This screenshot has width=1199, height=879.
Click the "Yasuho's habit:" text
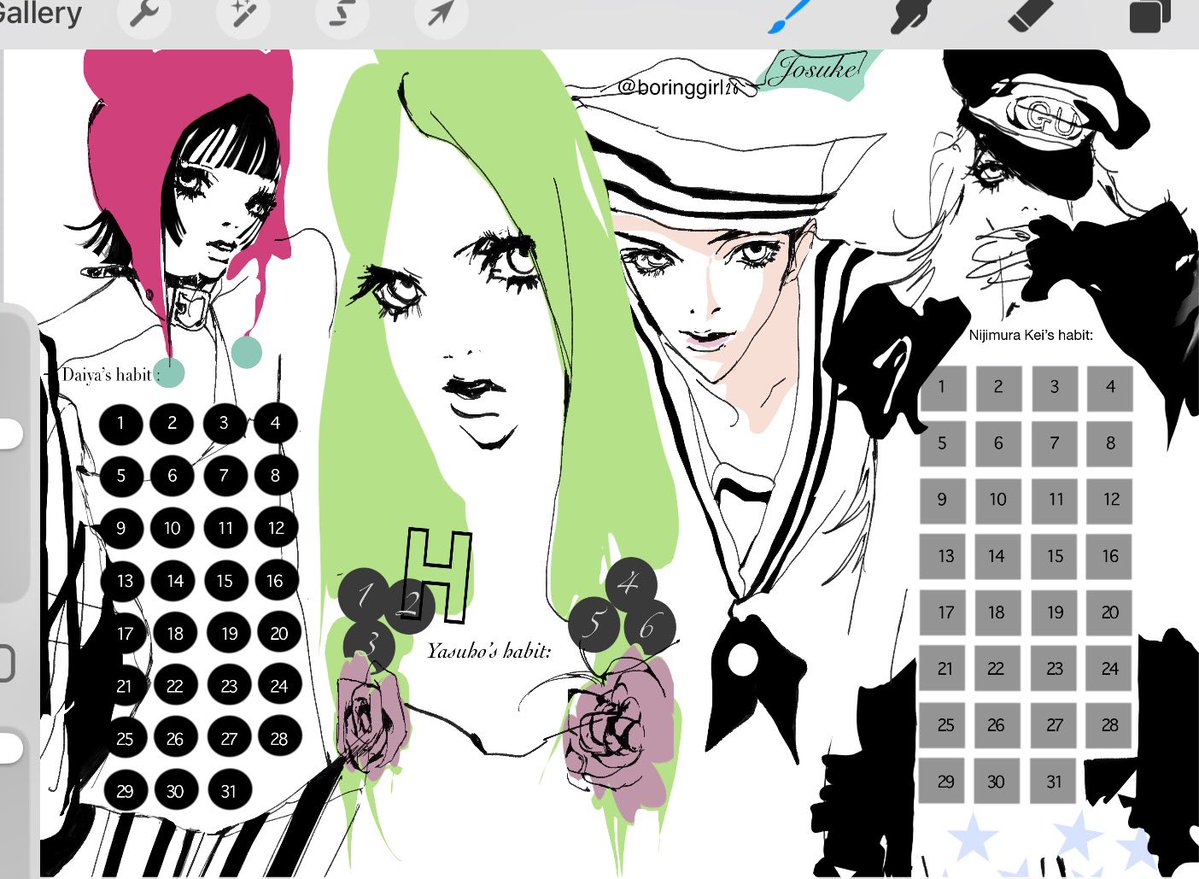click(489, 651)
